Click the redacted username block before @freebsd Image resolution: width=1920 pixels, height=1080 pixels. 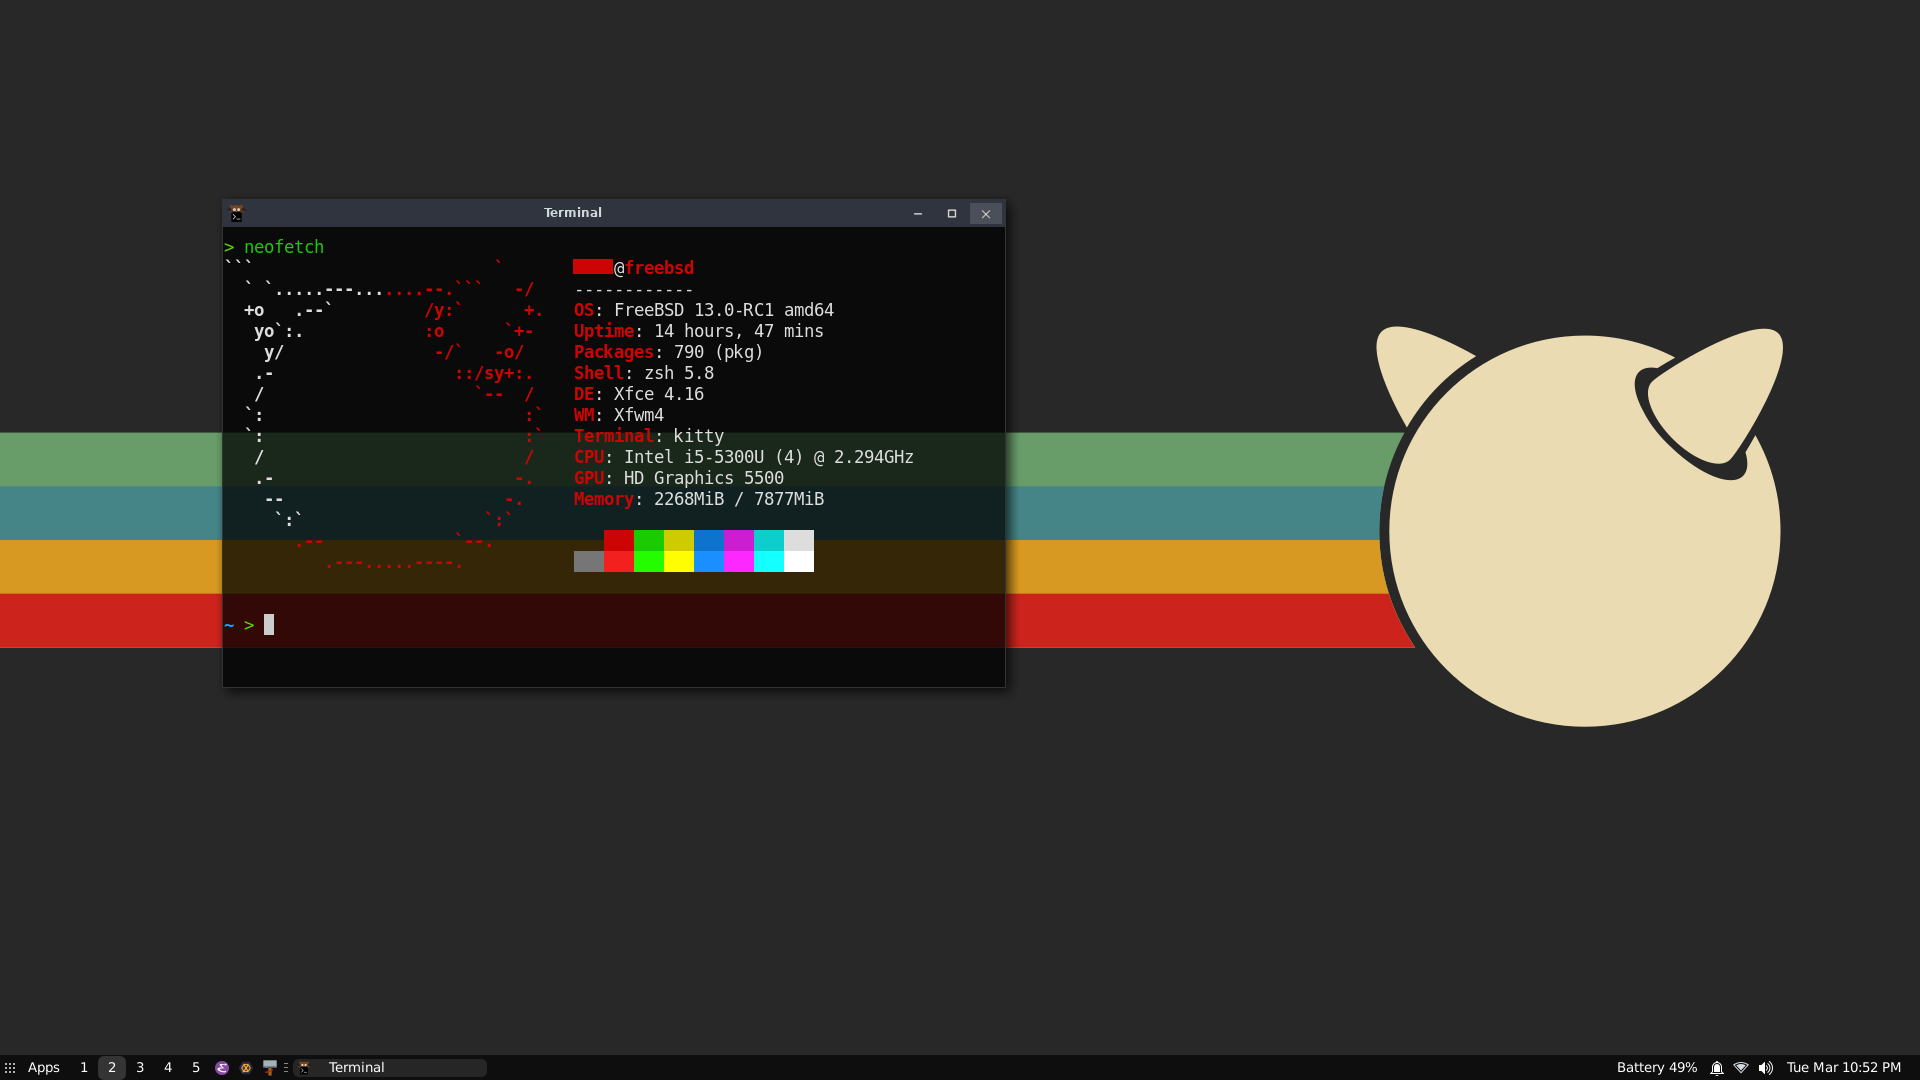(x=593, y=267)
